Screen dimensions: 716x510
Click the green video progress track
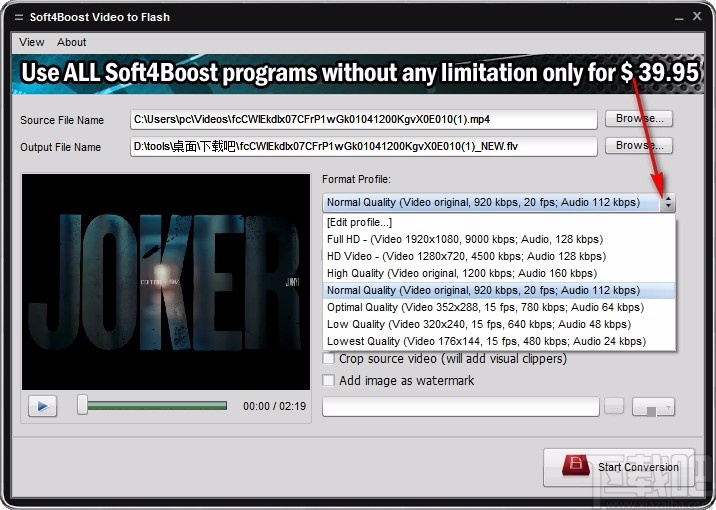(x=157, y=405)
